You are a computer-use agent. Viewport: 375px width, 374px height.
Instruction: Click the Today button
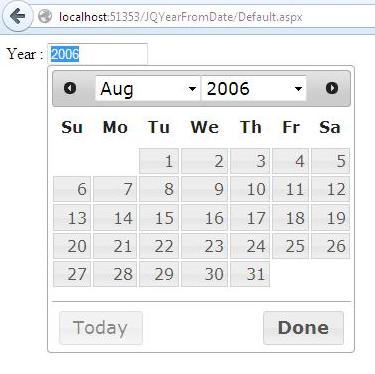coord(101,328)
